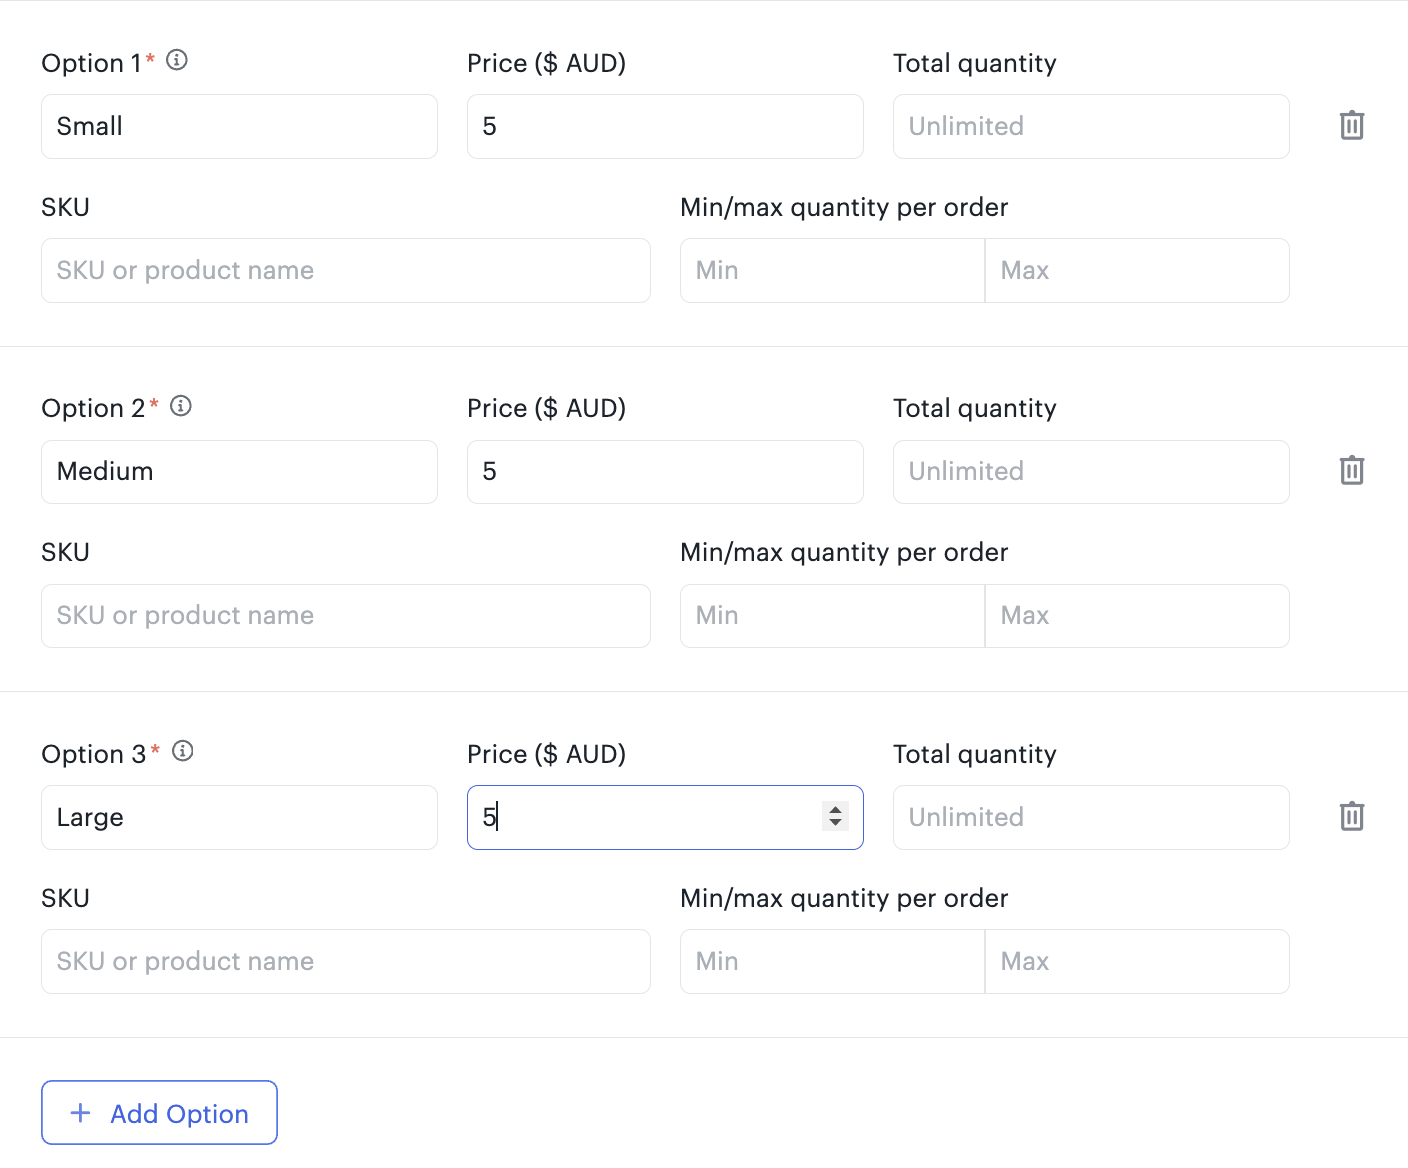
Task: Click the SKU field under Option 1
Action: tap(346, 270)
